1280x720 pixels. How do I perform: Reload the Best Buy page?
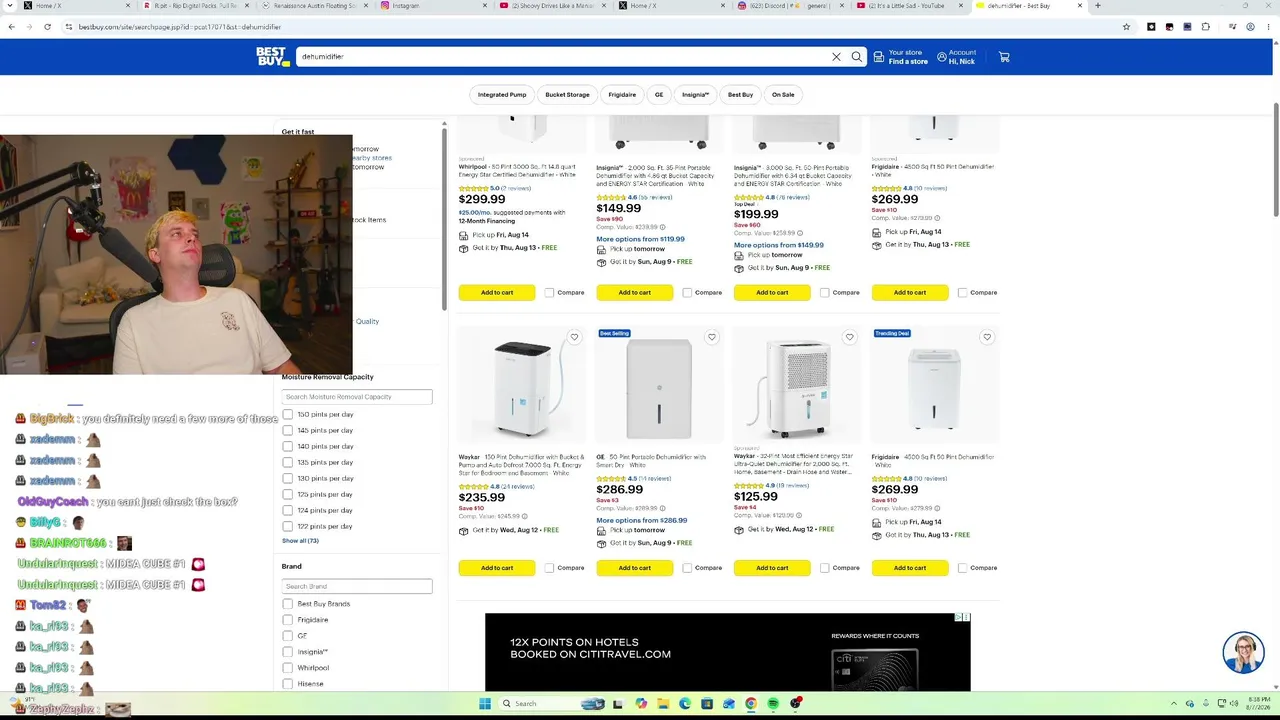(x=47, y=27)
